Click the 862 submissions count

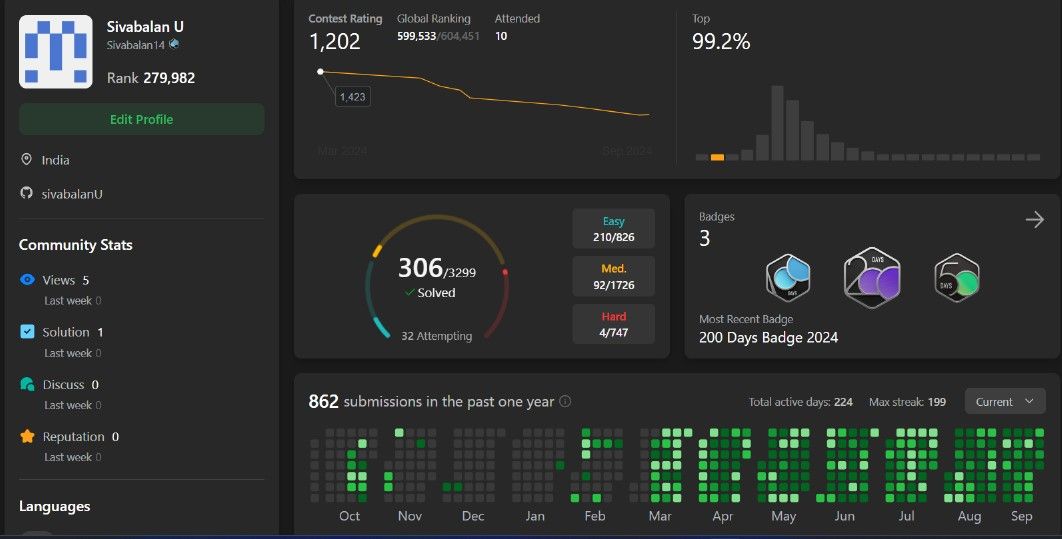(x=324, y=402)
